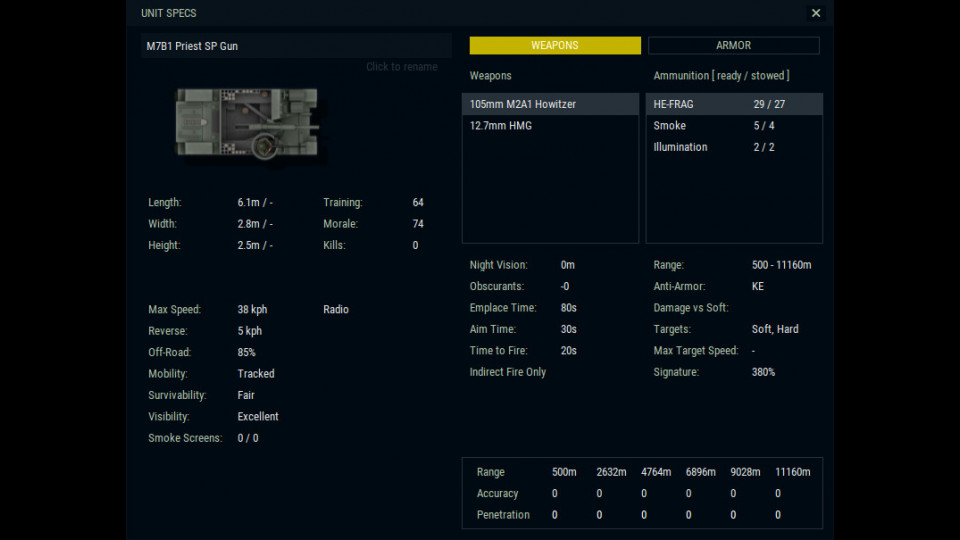960x540 pixels.
Task: Click the UNIT SPECS title
Action: 168,13
